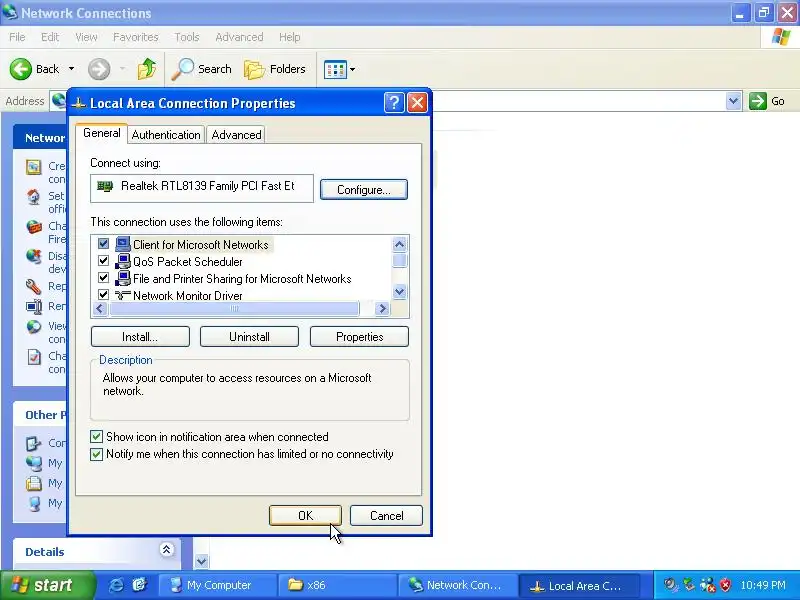Cancel the connection properties dialog

coord(386,515)
